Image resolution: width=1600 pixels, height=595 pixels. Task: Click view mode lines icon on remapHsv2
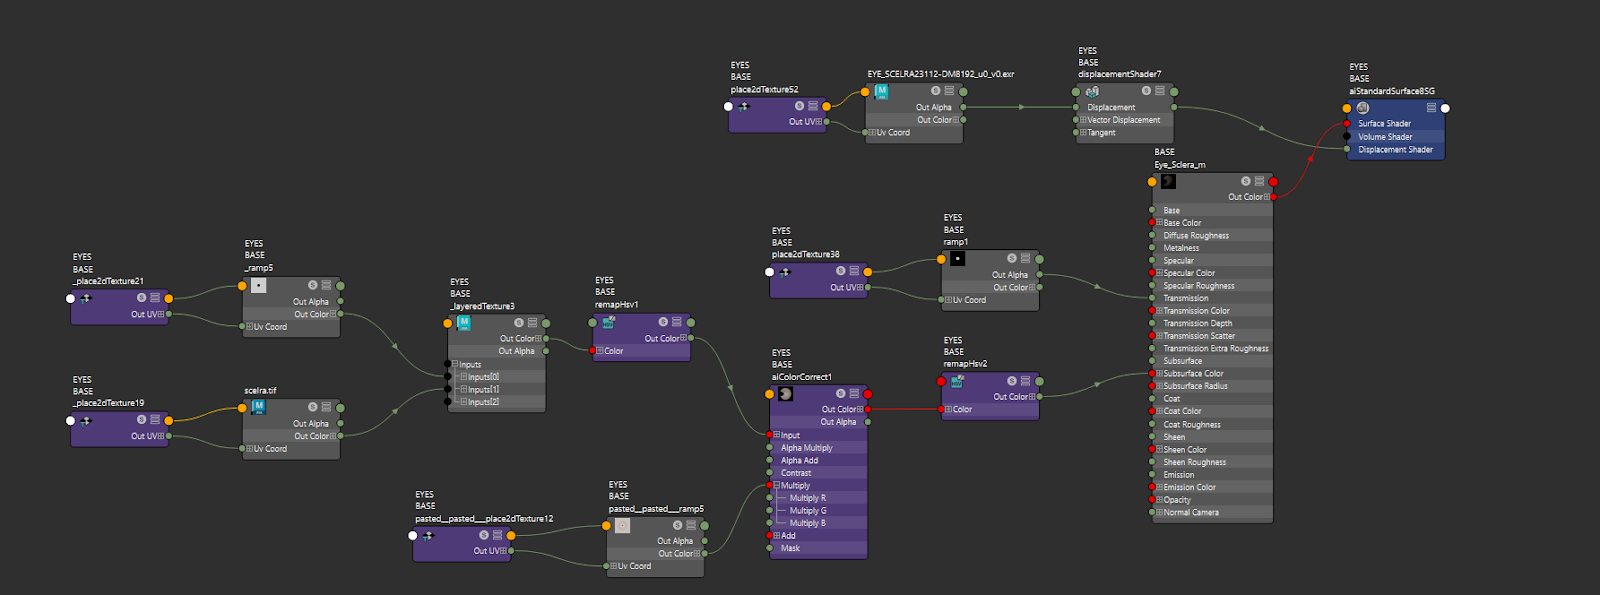pyautogui.click(x=1025, y=381)
